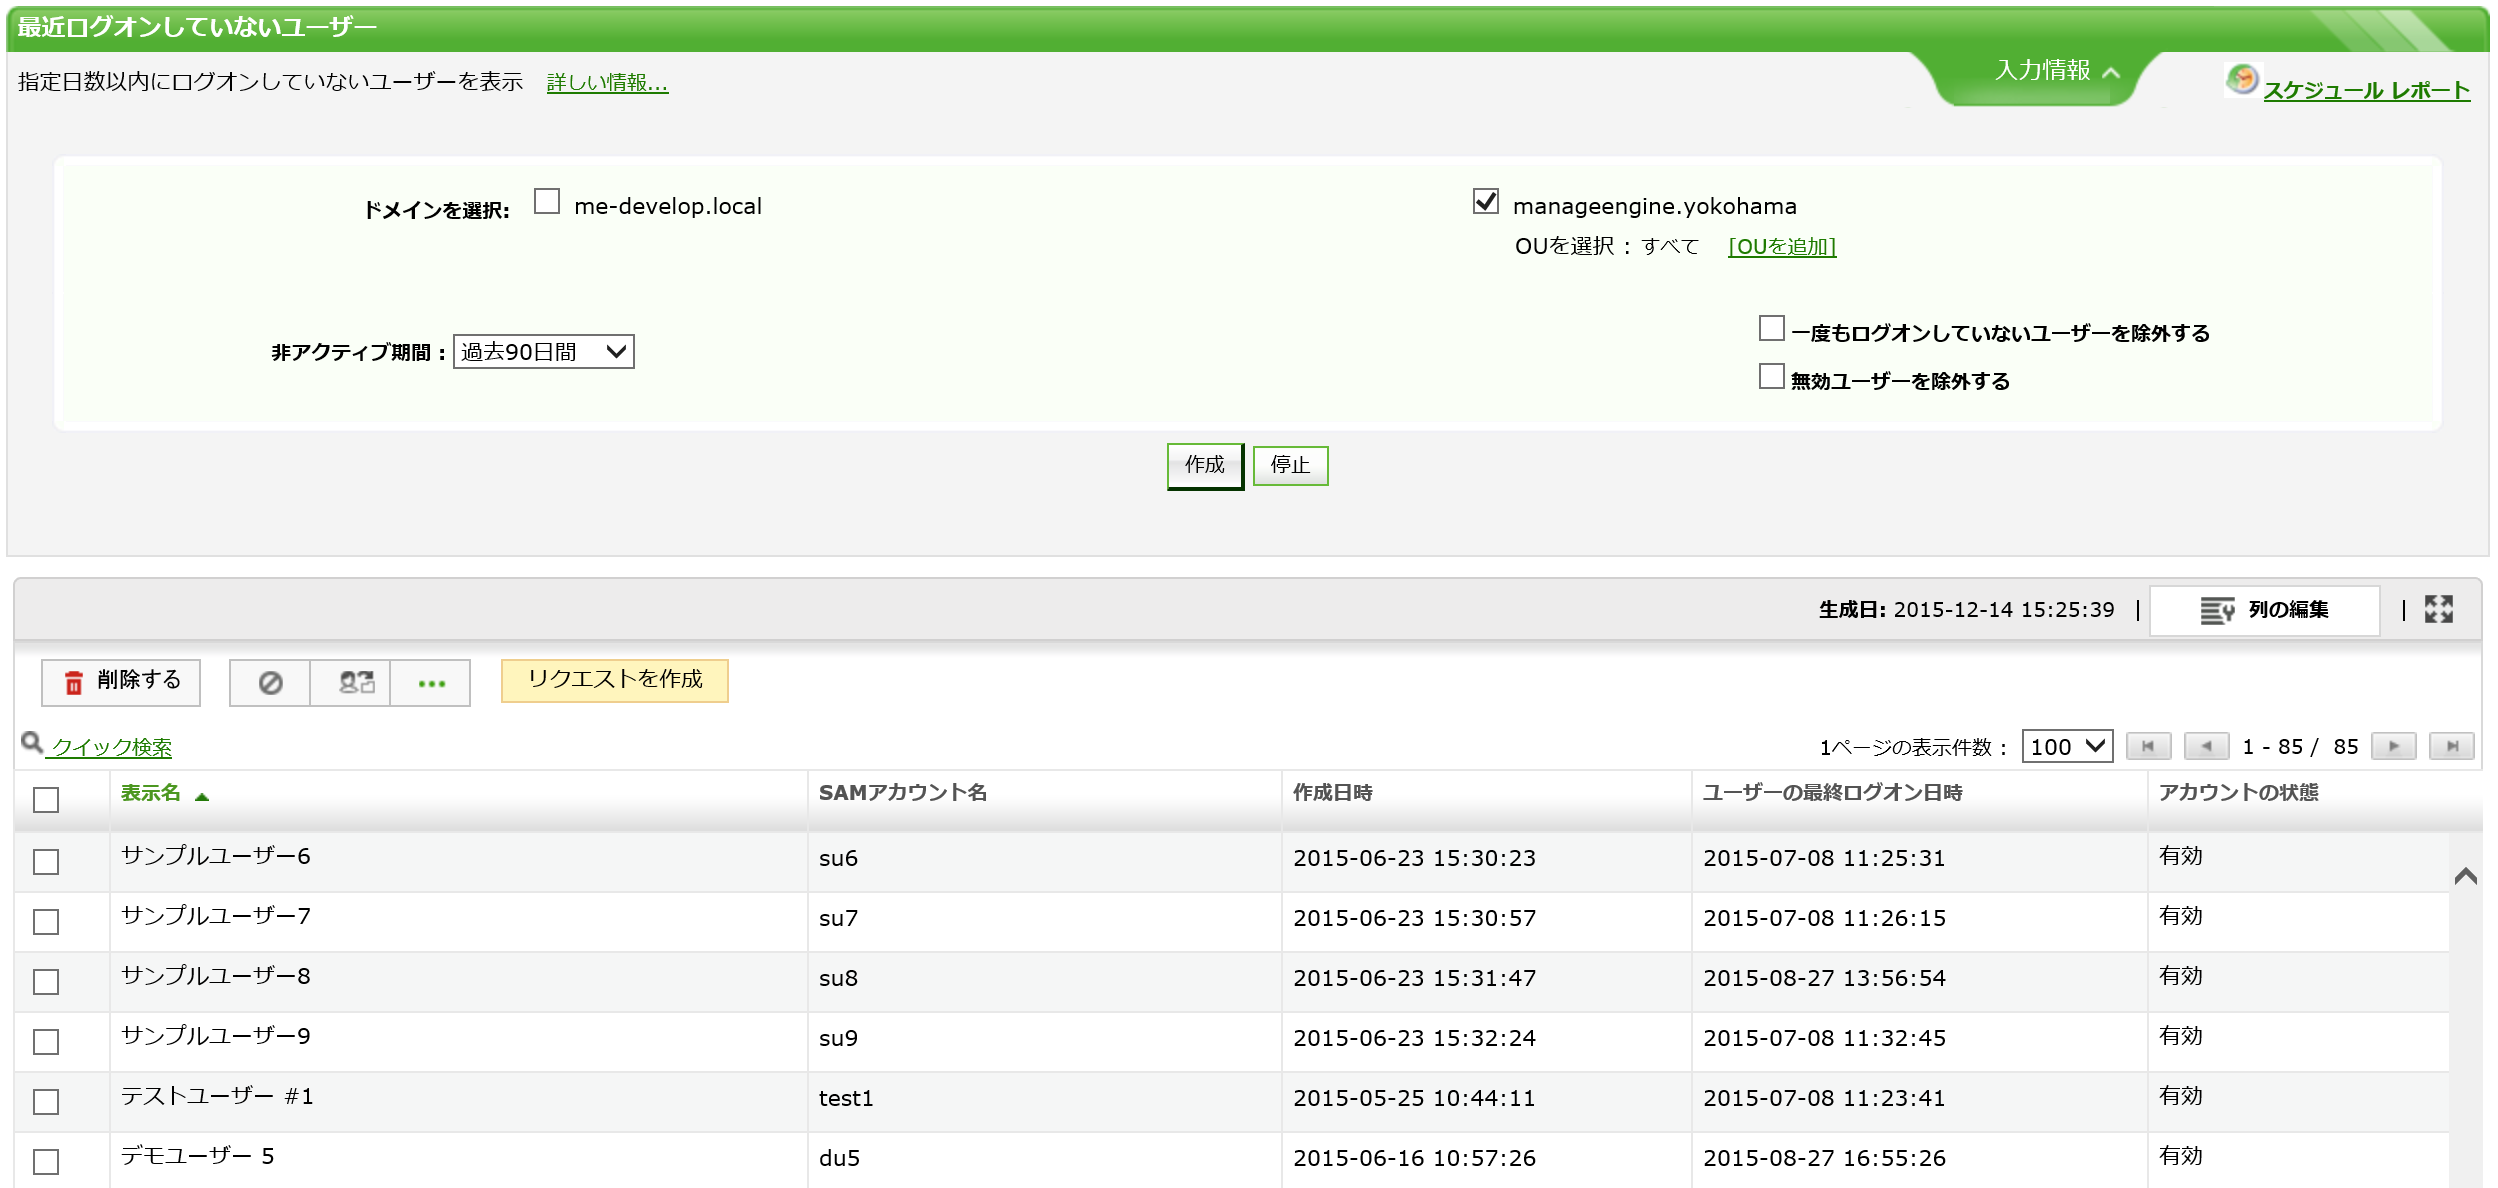Click the quick search magnifier icon
The image size is (2498, 1188).
(32, 742)
